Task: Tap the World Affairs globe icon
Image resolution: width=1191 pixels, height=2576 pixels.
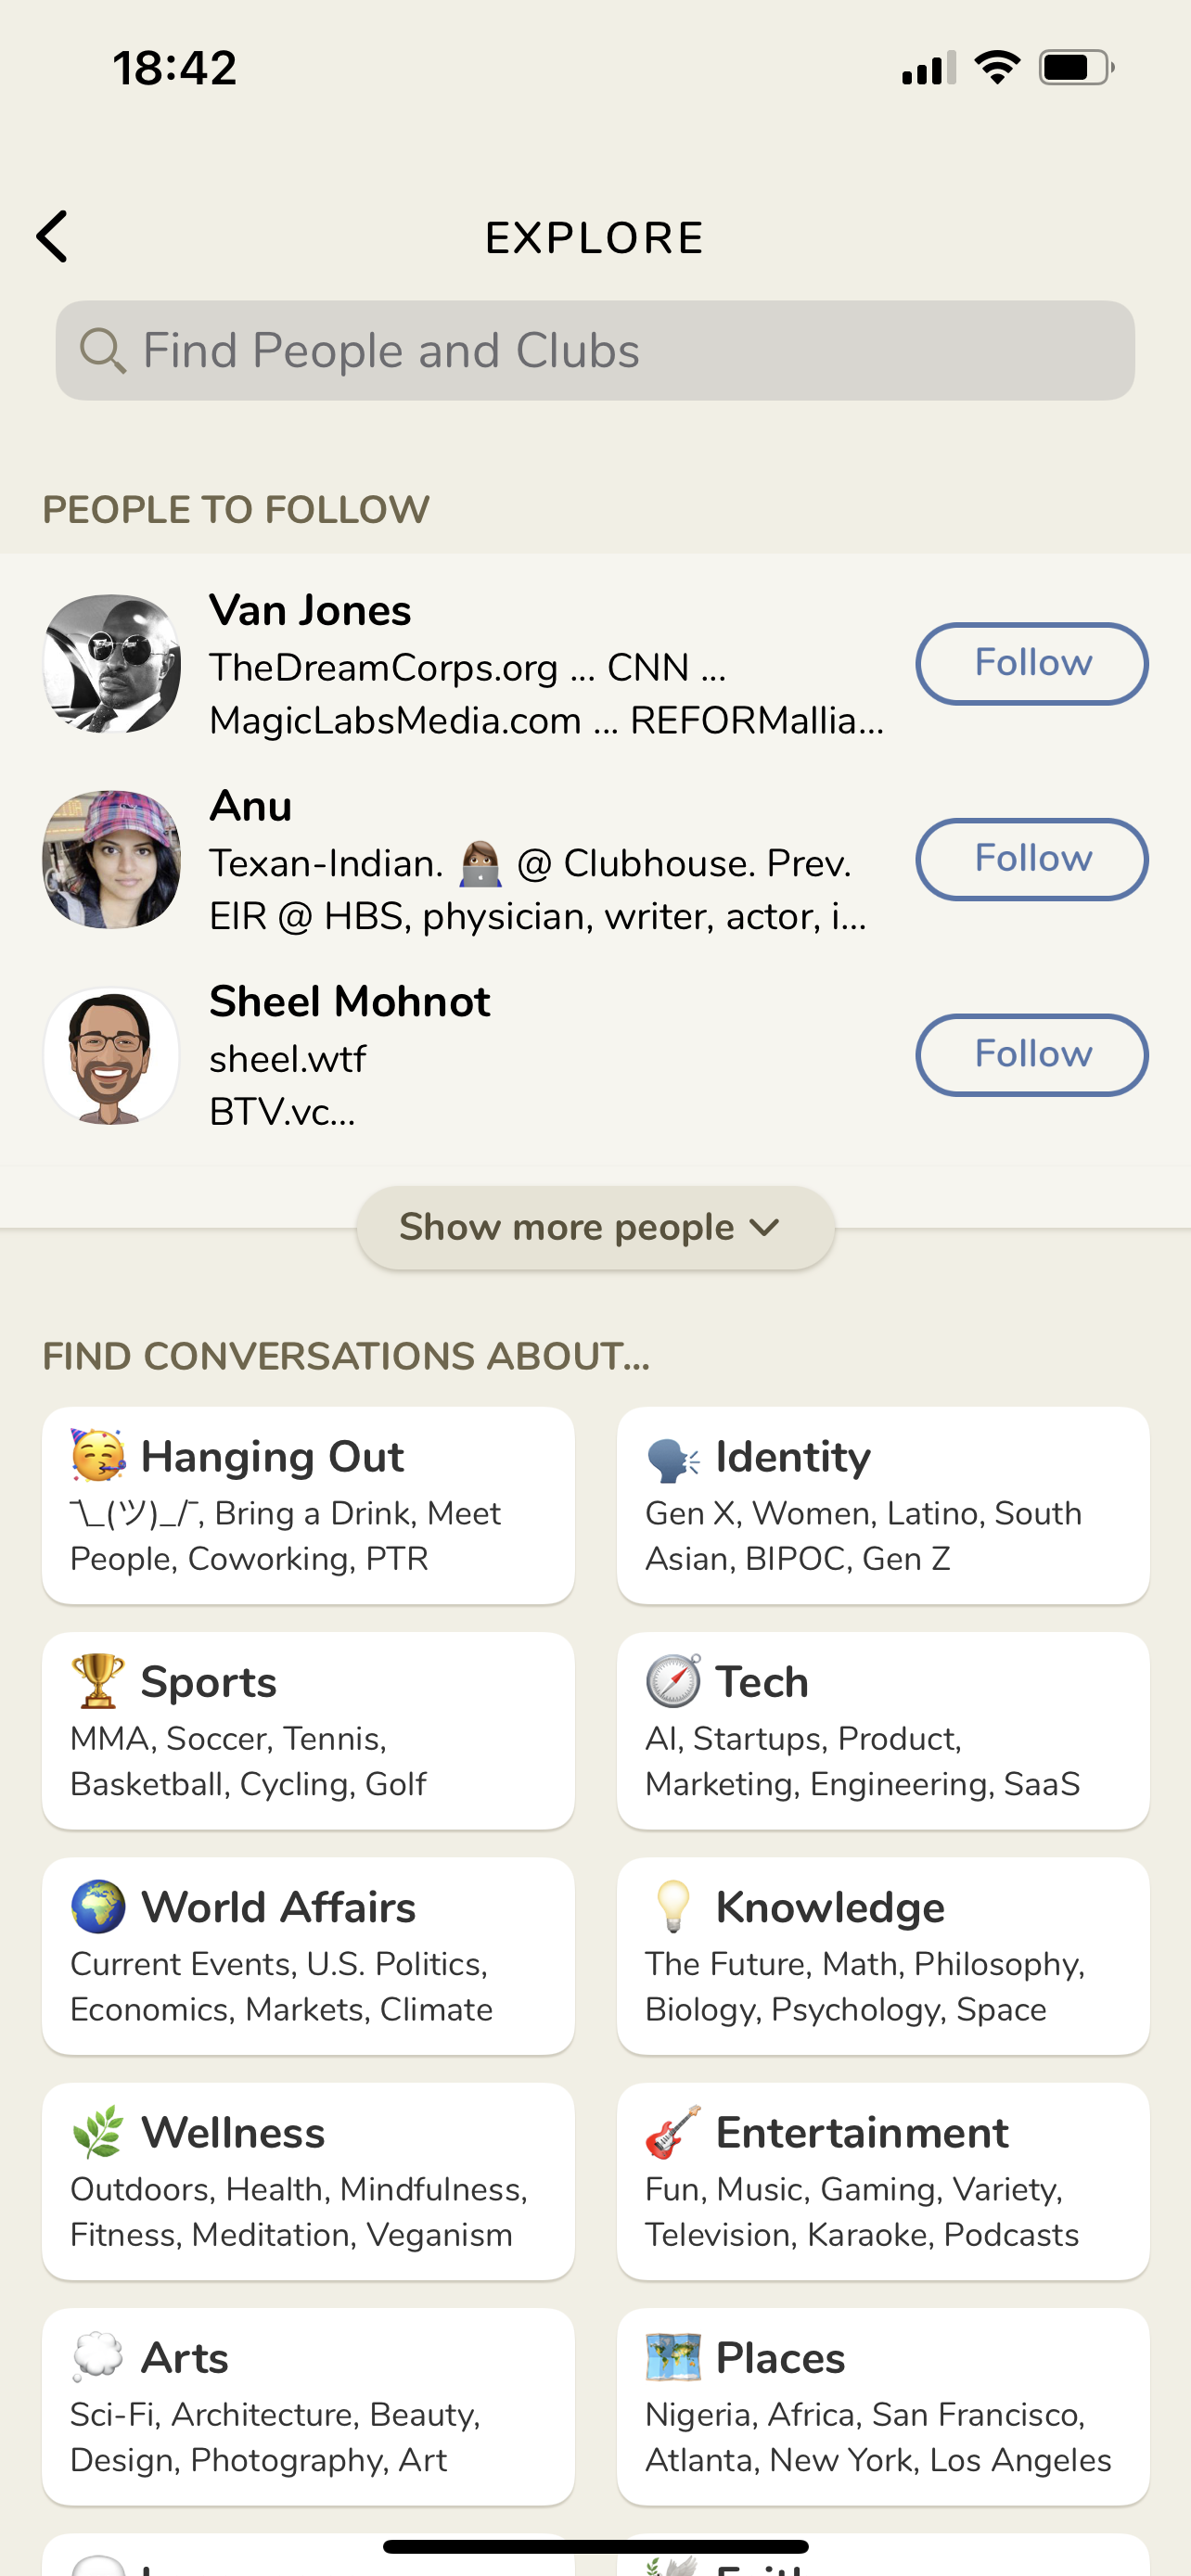Action: (x=98, y=1907)
